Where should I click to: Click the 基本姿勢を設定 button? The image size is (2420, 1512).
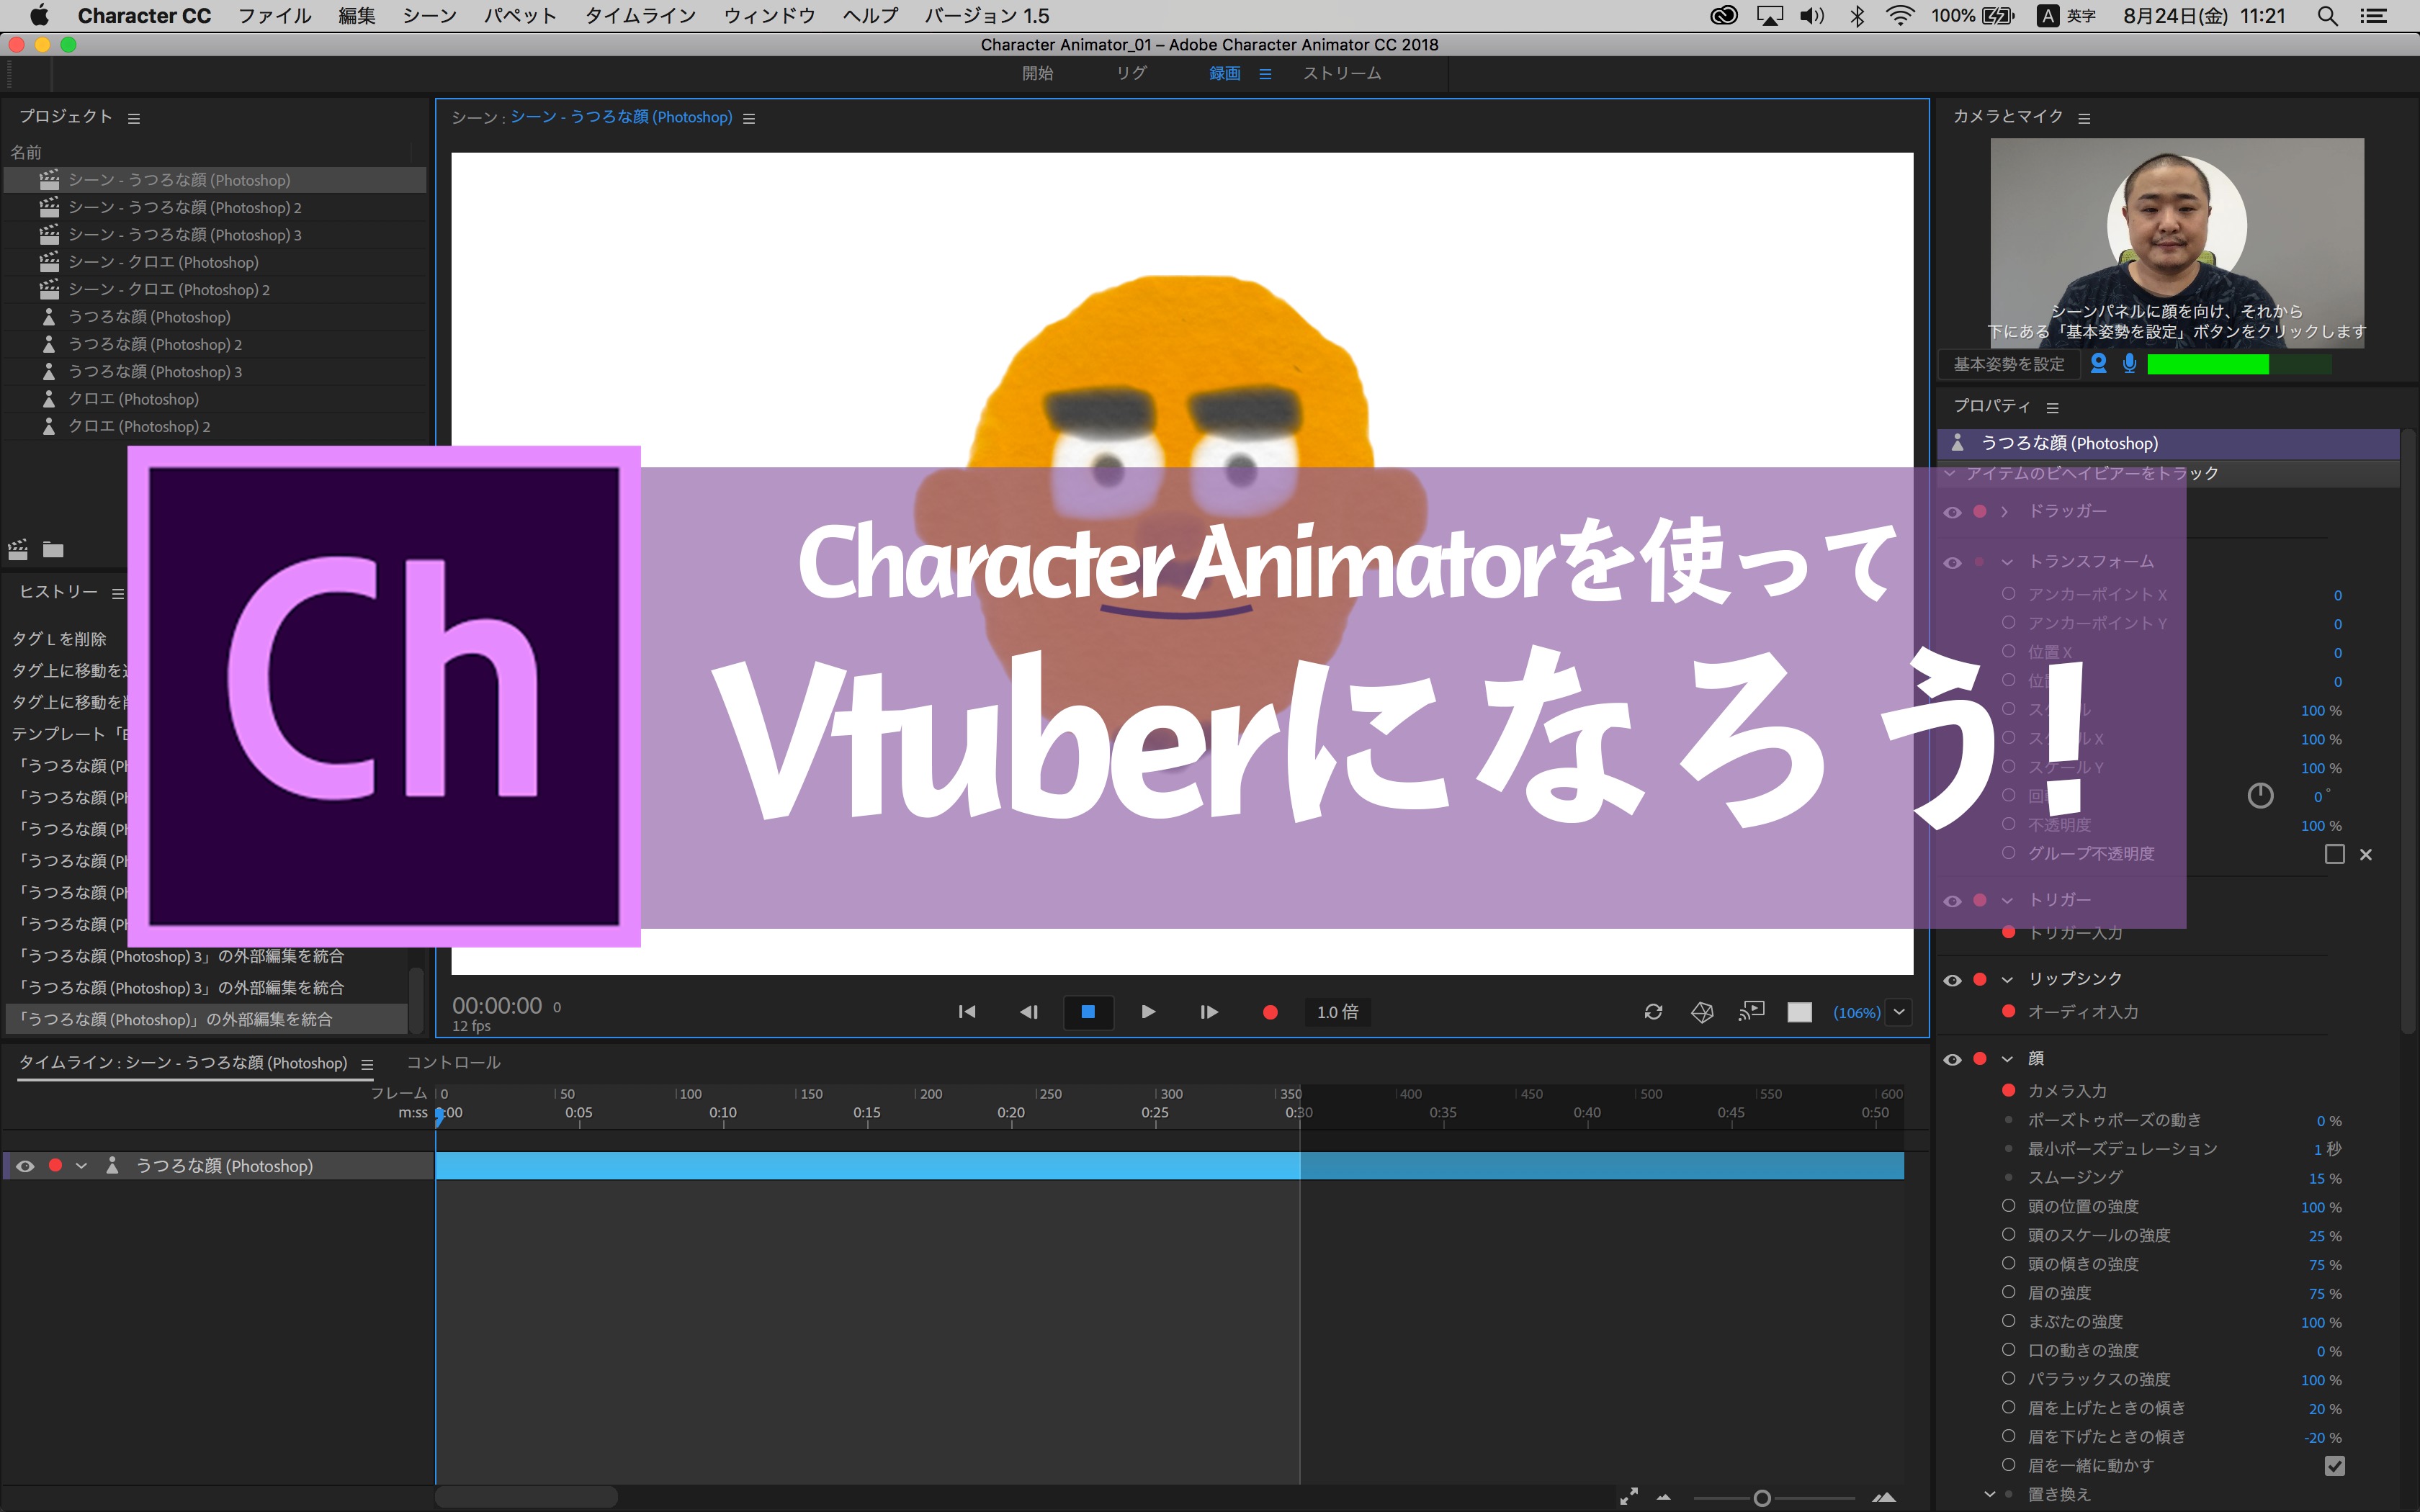click(2009, 364)
